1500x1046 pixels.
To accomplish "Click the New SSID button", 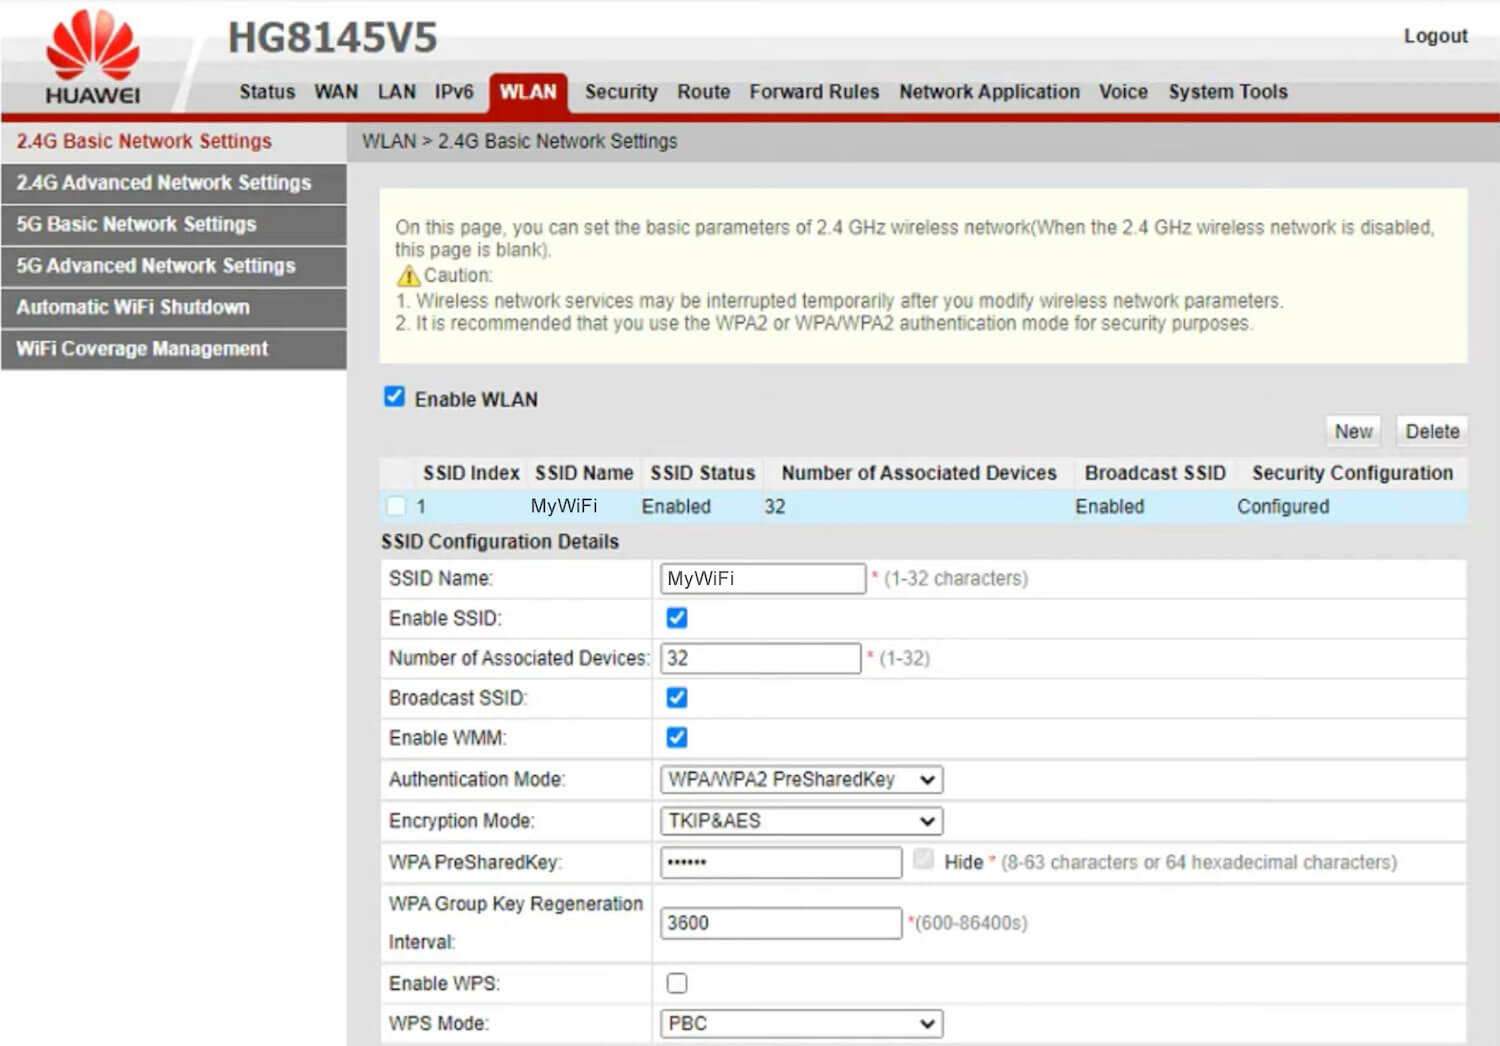I will pyautogui.click(x=1353, y=431).
